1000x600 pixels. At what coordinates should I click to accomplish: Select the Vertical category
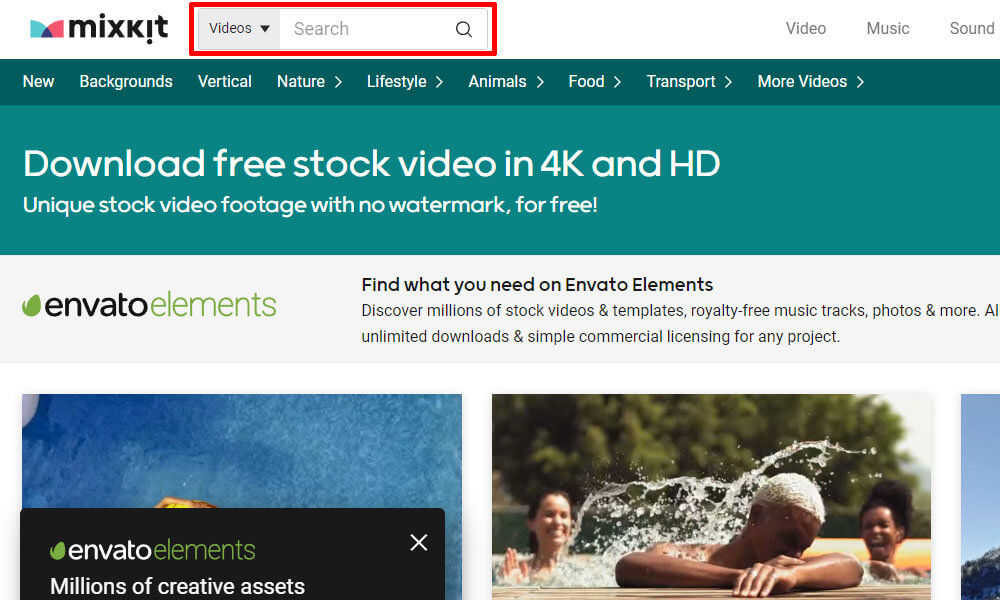[224, 82]
